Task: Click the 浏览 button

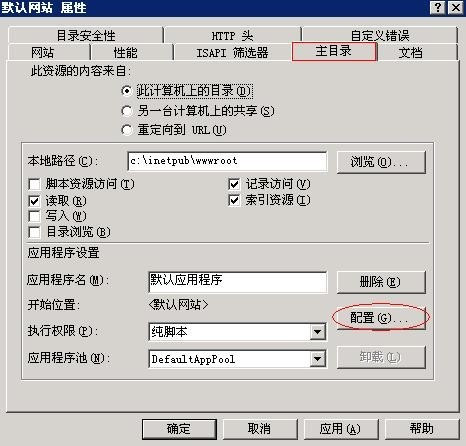Action: [381, 162]
